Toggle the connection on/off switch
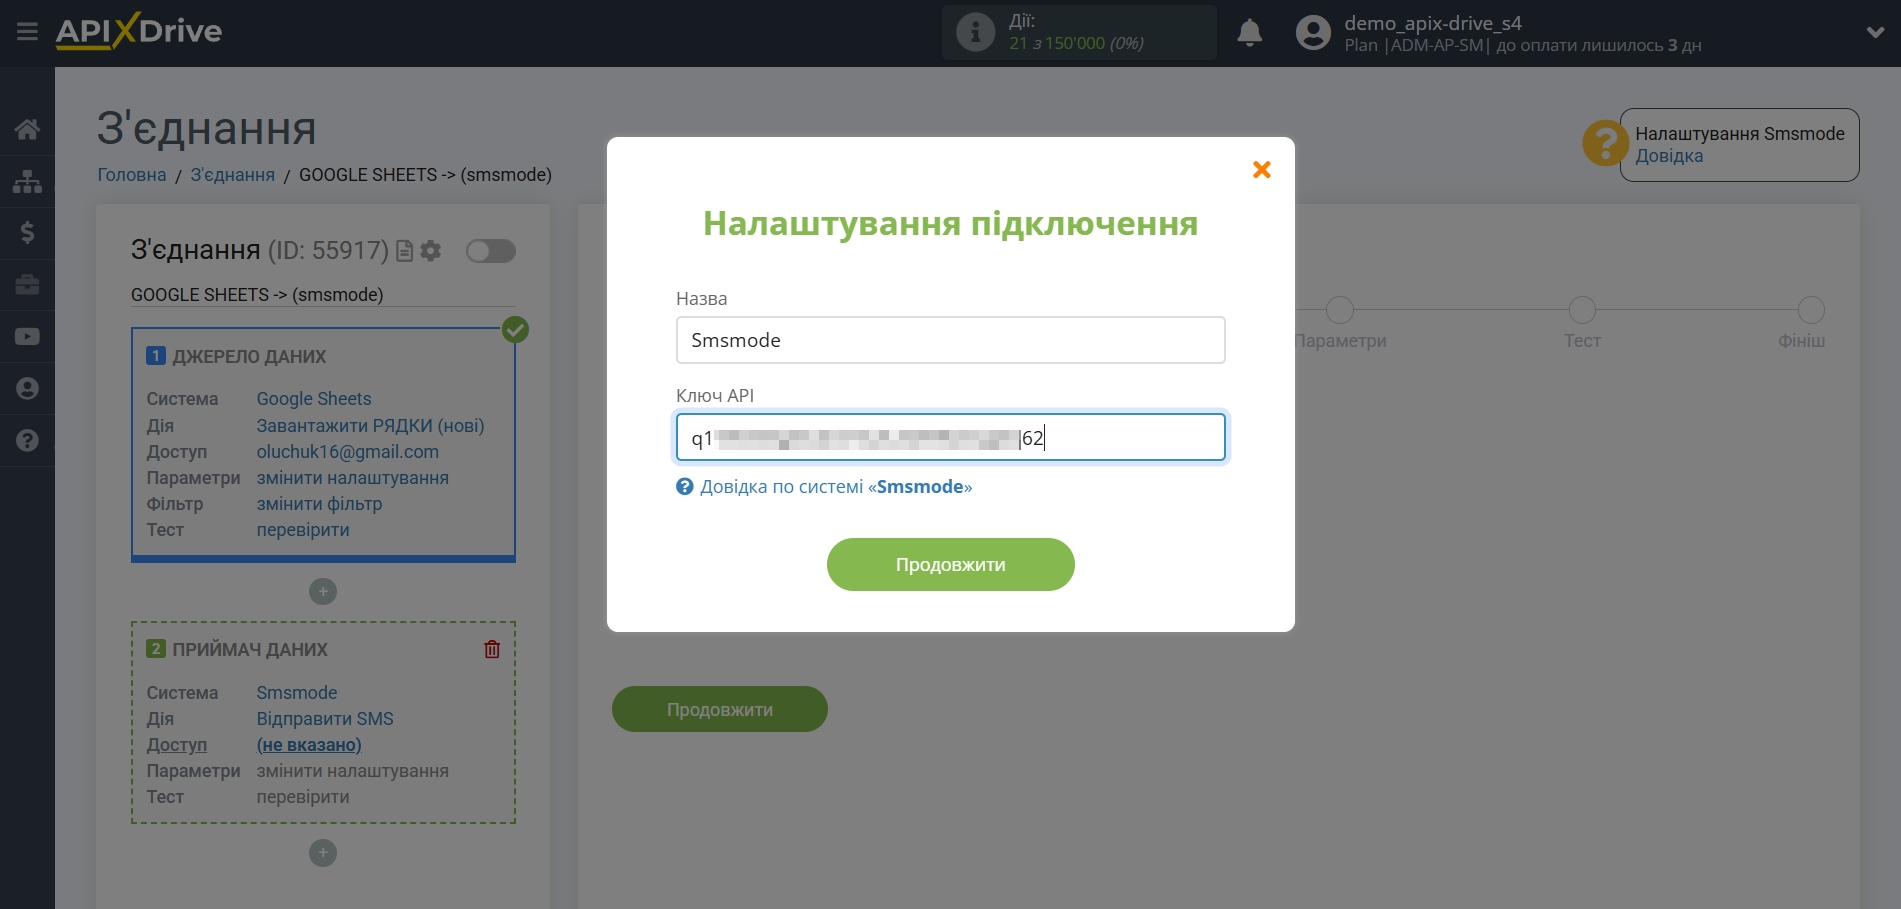The height and width of the screenshot is (909, 1901). coord(490,251)
